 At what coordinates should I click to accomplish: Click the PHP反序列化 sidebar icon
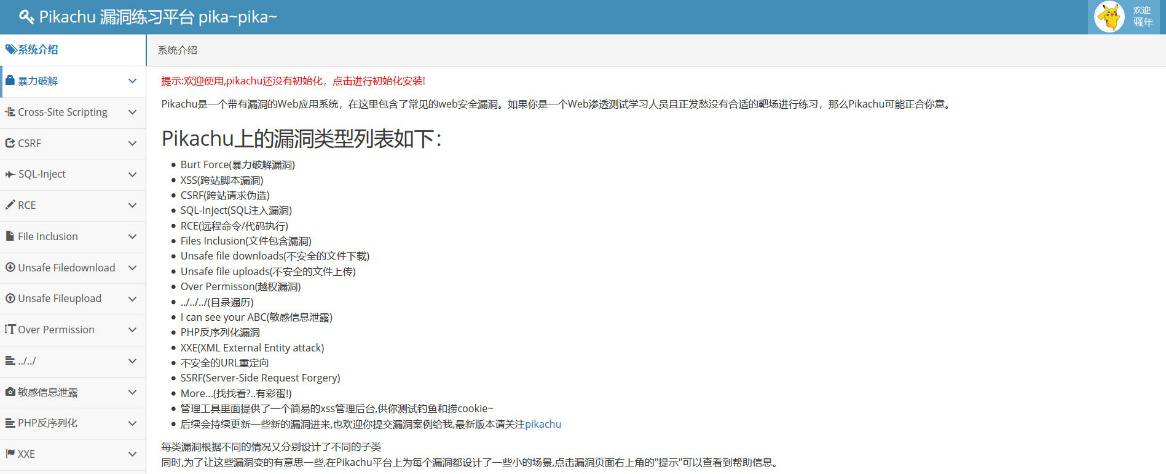pos(10,423)
